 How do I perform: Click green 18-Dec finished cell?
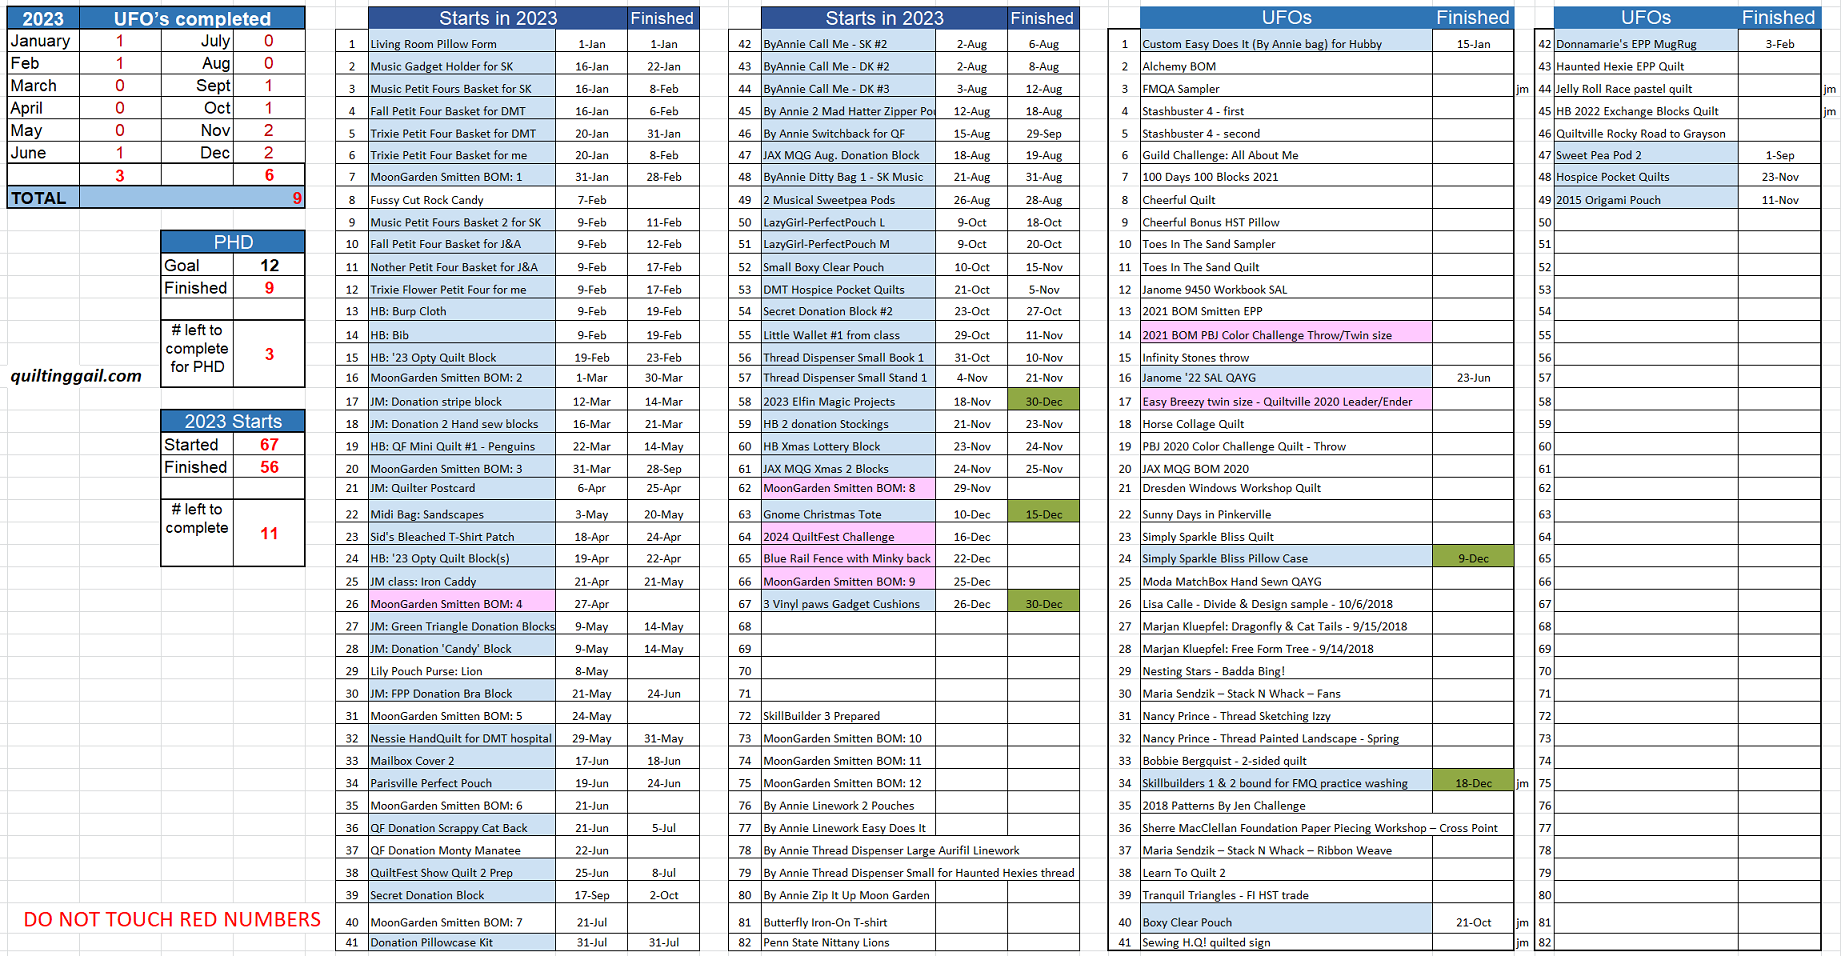coord(1472,783)
